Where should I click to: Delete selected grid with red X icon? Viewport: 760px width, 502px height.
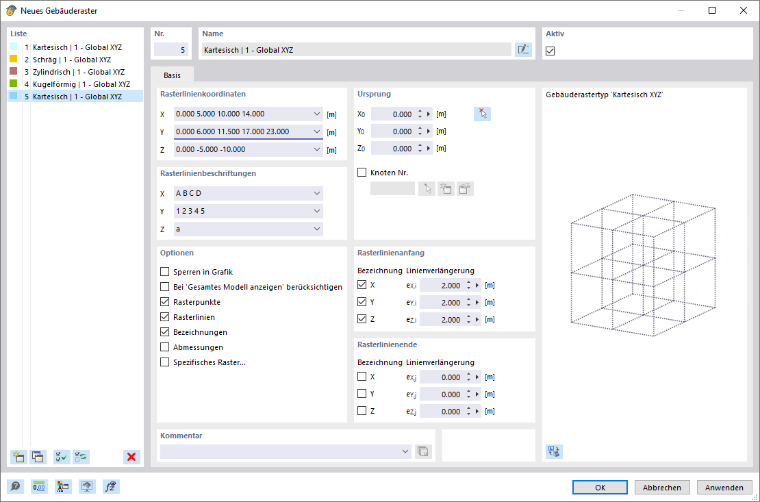point(131,457)
